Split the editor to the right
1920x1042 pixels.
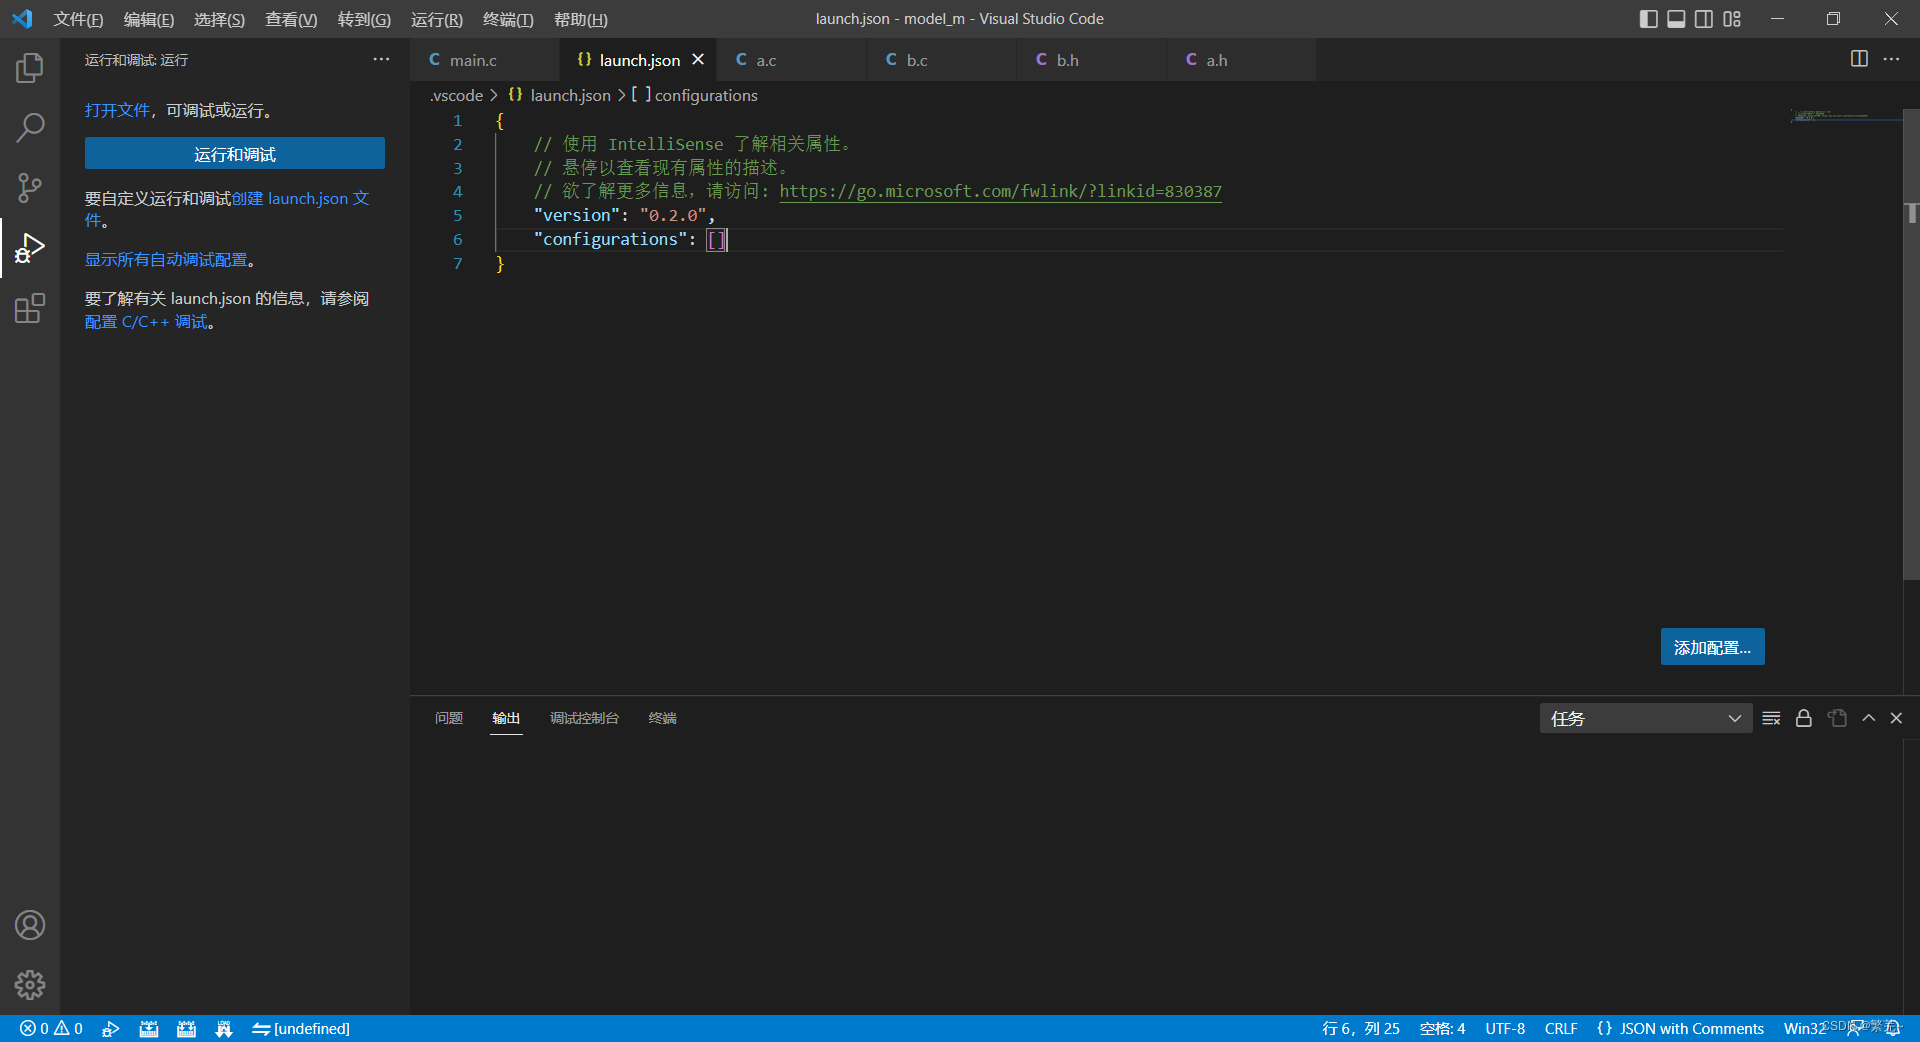point(1859,59)
